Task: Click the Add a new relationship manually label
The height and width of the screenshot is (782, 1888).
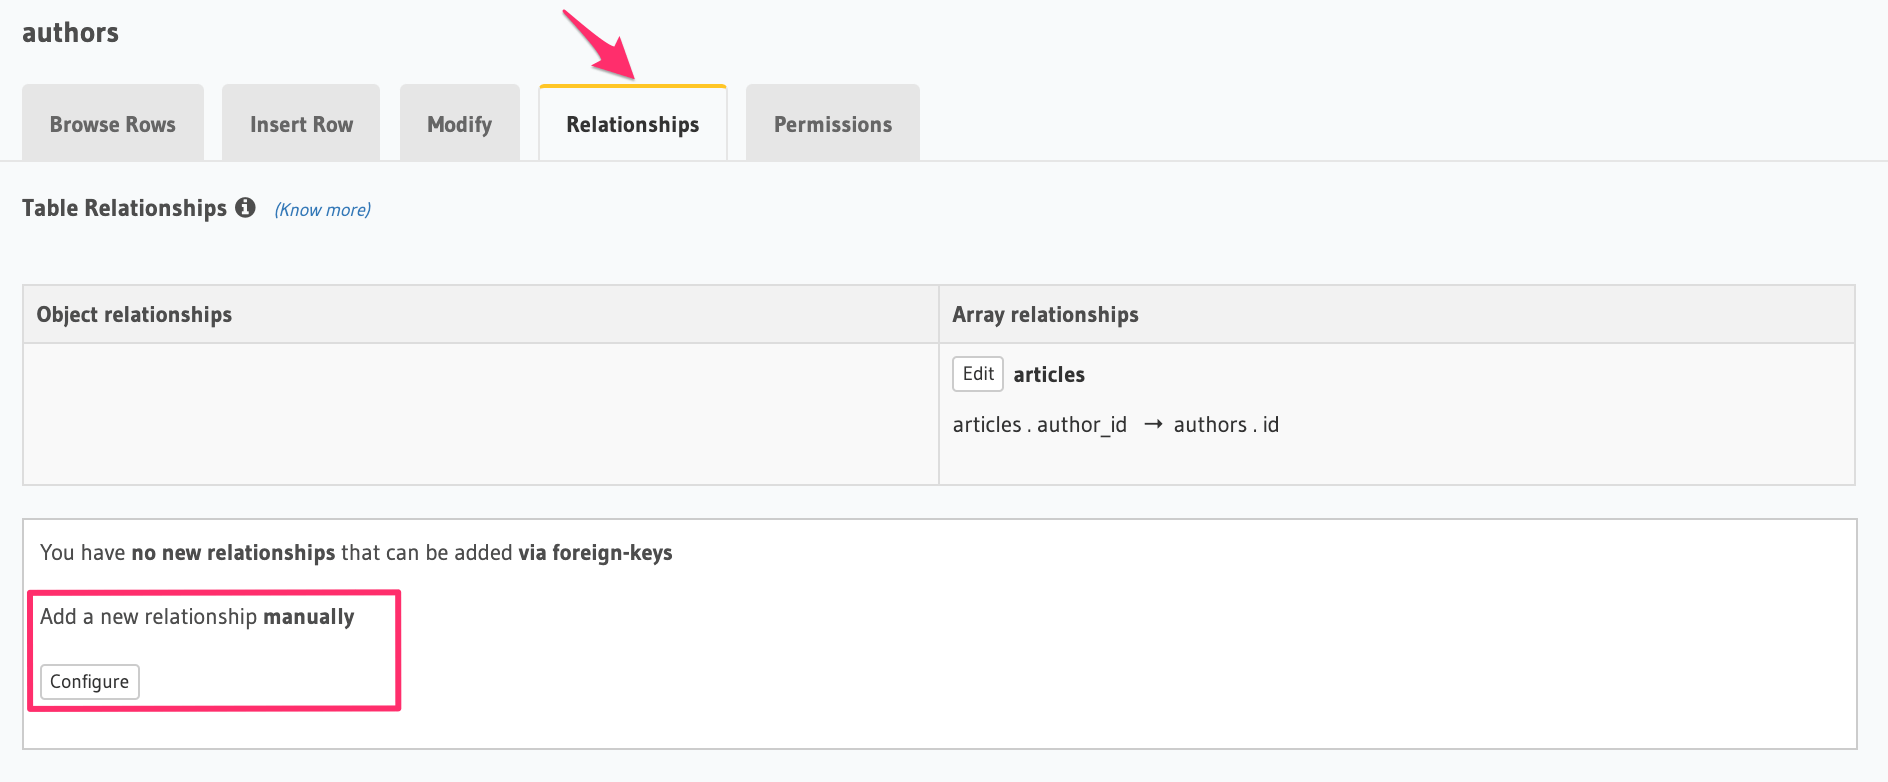Action: (x=197, y=617)
